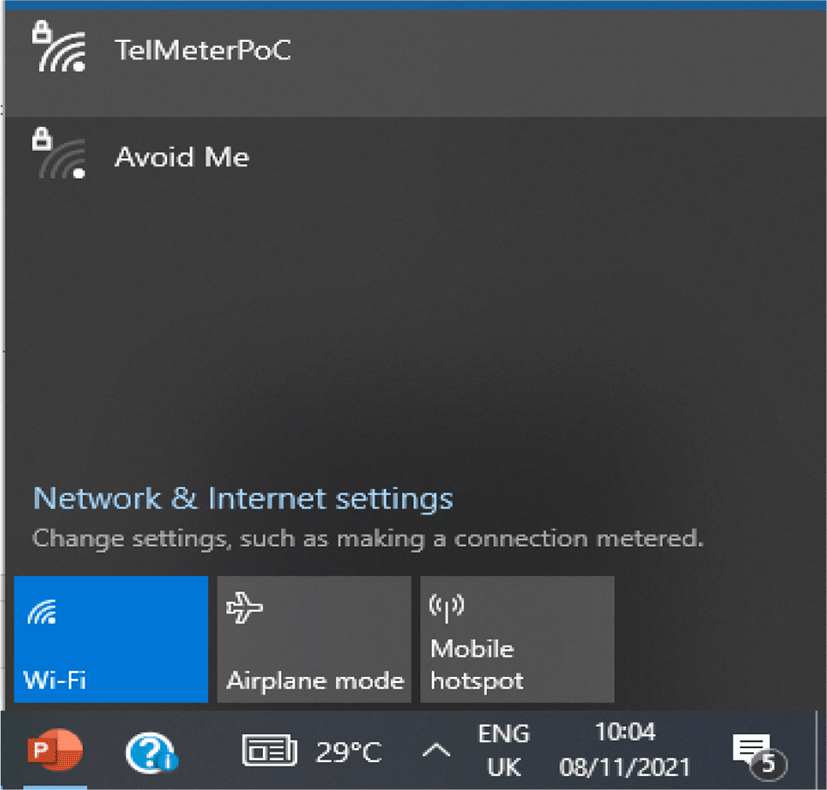Open the notification Action Center icon

[756, 752]
